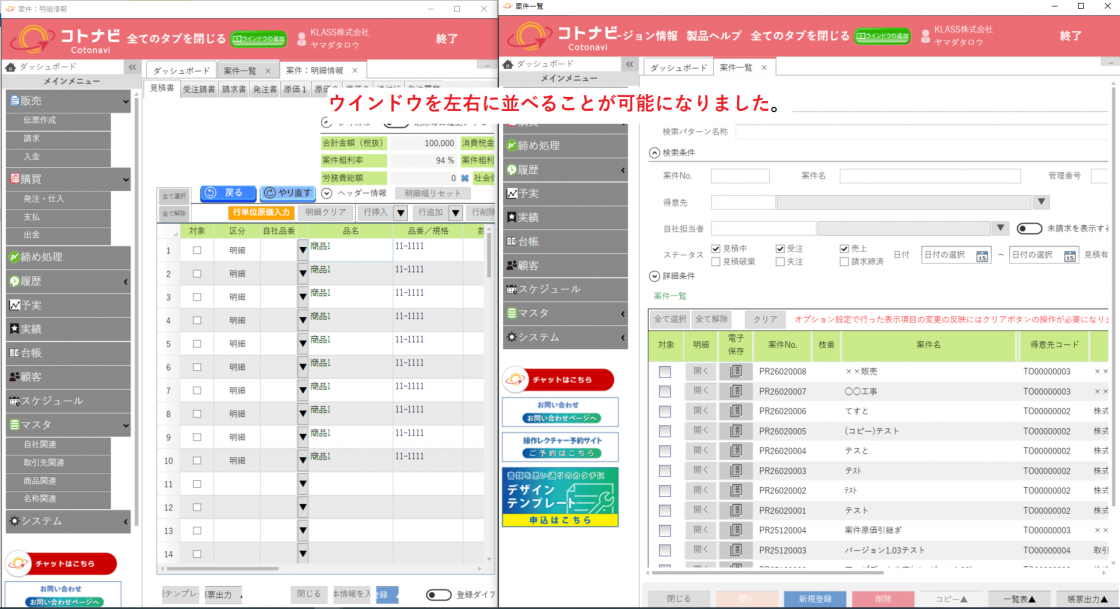Click electronic save icon for PR26020008
1120x609 pixels.
tap(735, 371)
